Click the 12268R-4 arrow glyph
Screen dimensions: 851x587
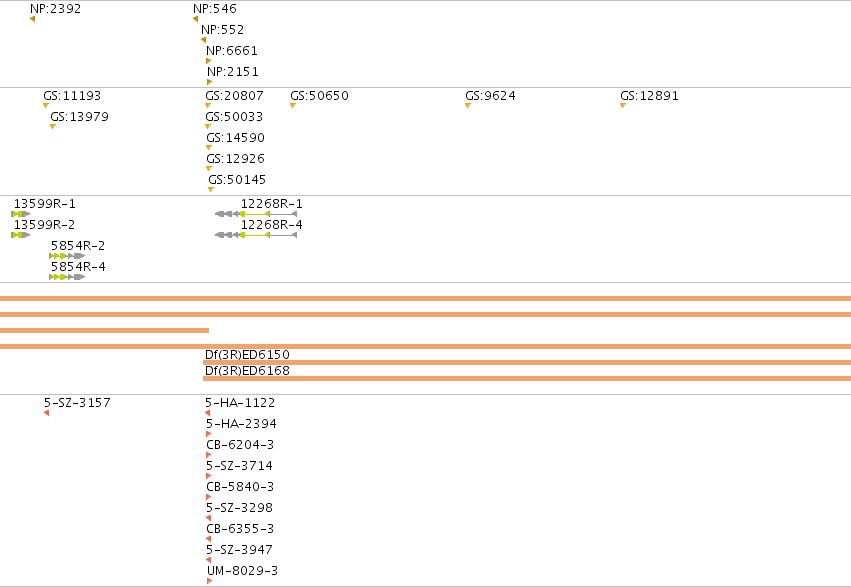256,235
